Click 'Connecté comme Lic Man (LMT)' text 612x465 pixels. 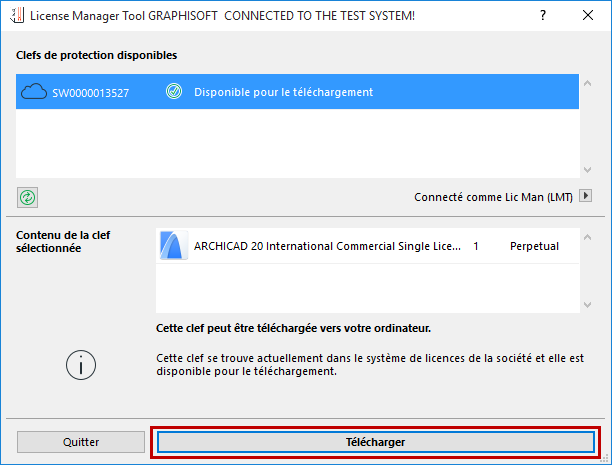tap(493, 197)
